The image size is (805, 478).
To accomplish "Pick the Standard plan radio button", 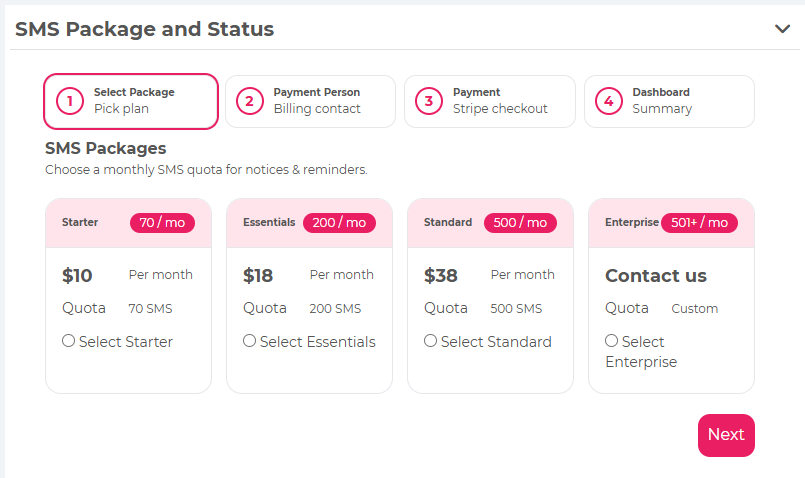I will [x=431, y=341].
